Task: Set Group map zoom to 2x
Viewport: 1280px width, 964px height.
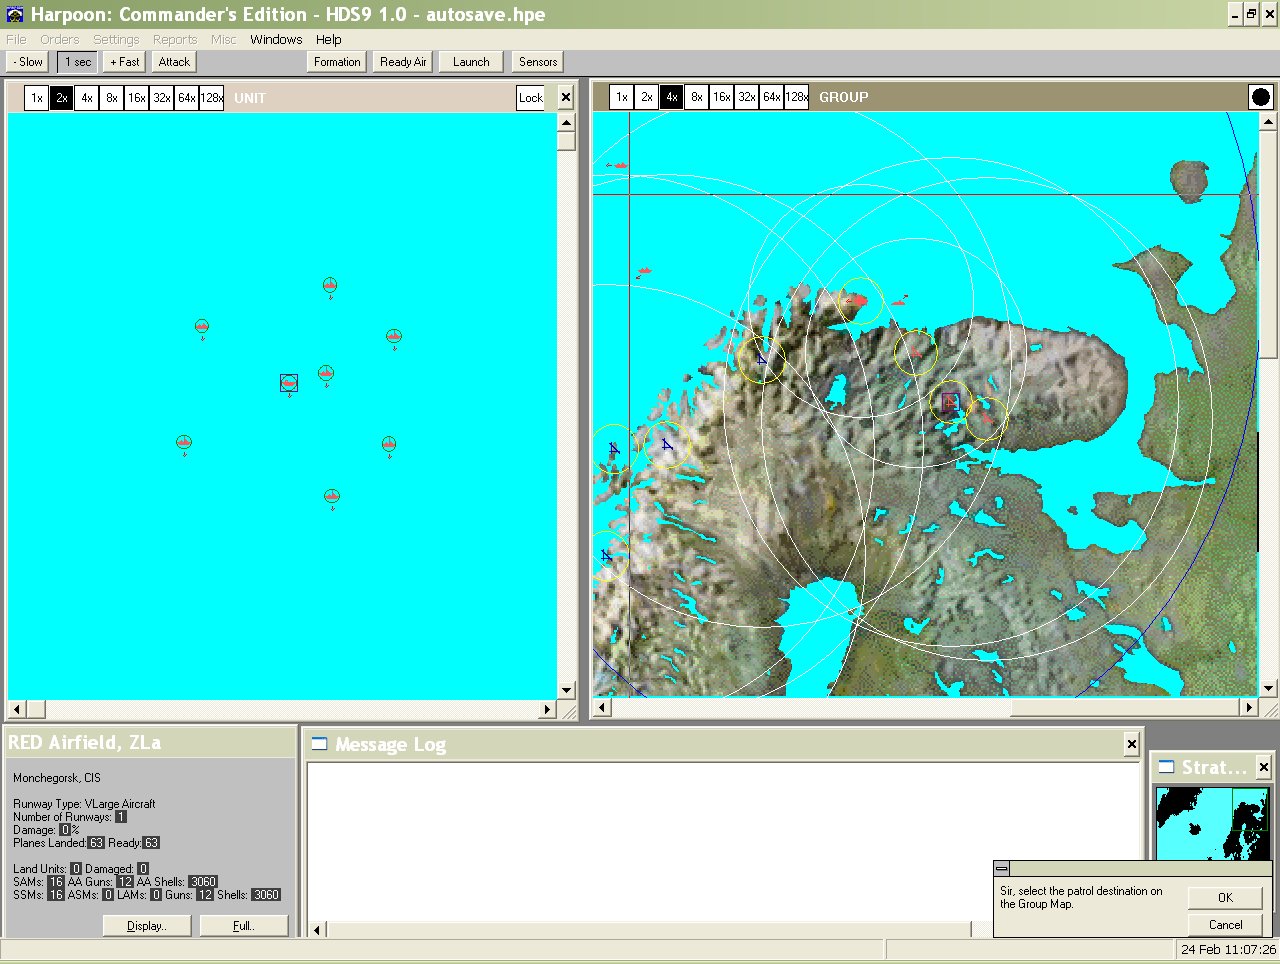Action: (x=646, y=97)
